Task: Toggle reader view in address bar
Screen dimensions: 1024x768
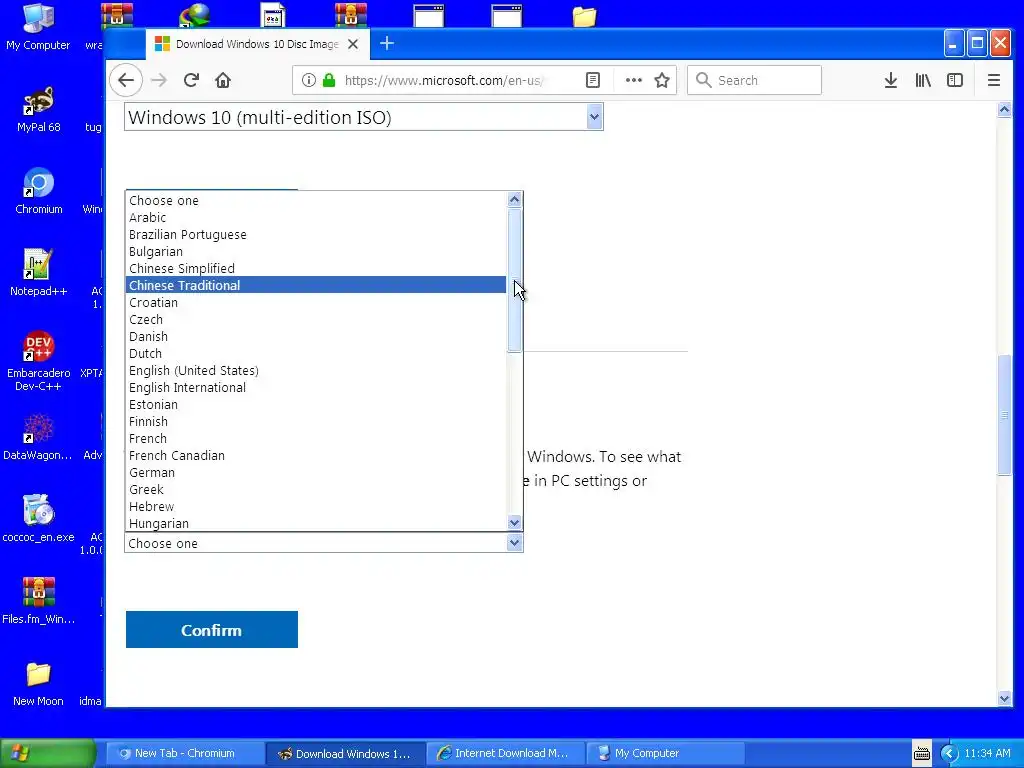Action: (592, 80)
